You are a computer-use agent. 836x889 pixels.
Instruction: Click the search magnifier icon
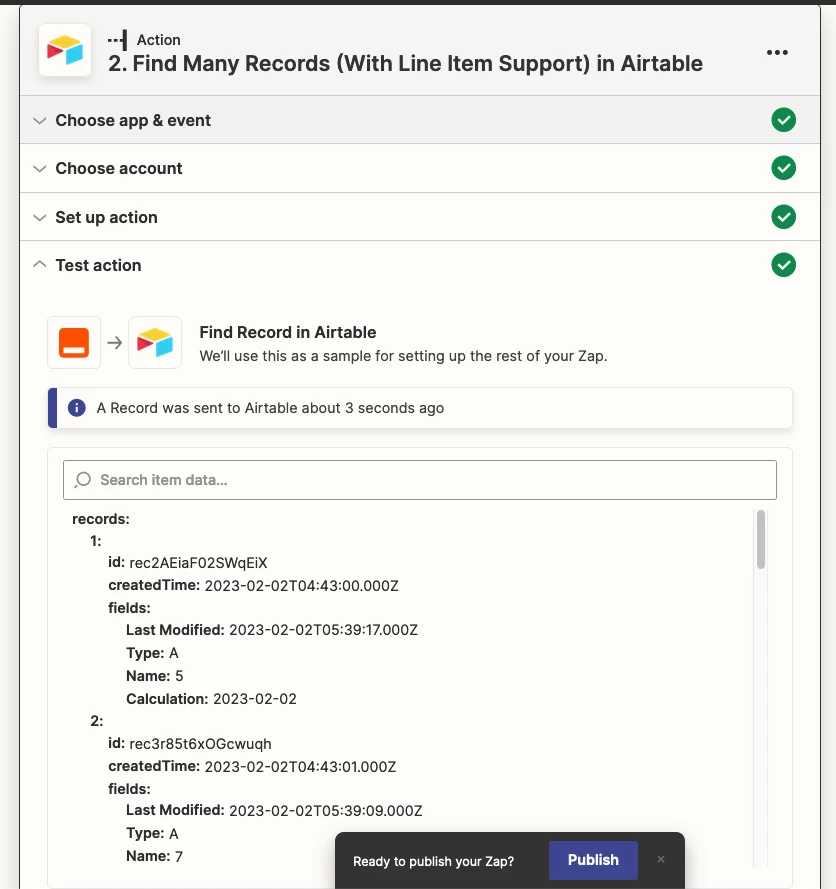click(83, 480)
